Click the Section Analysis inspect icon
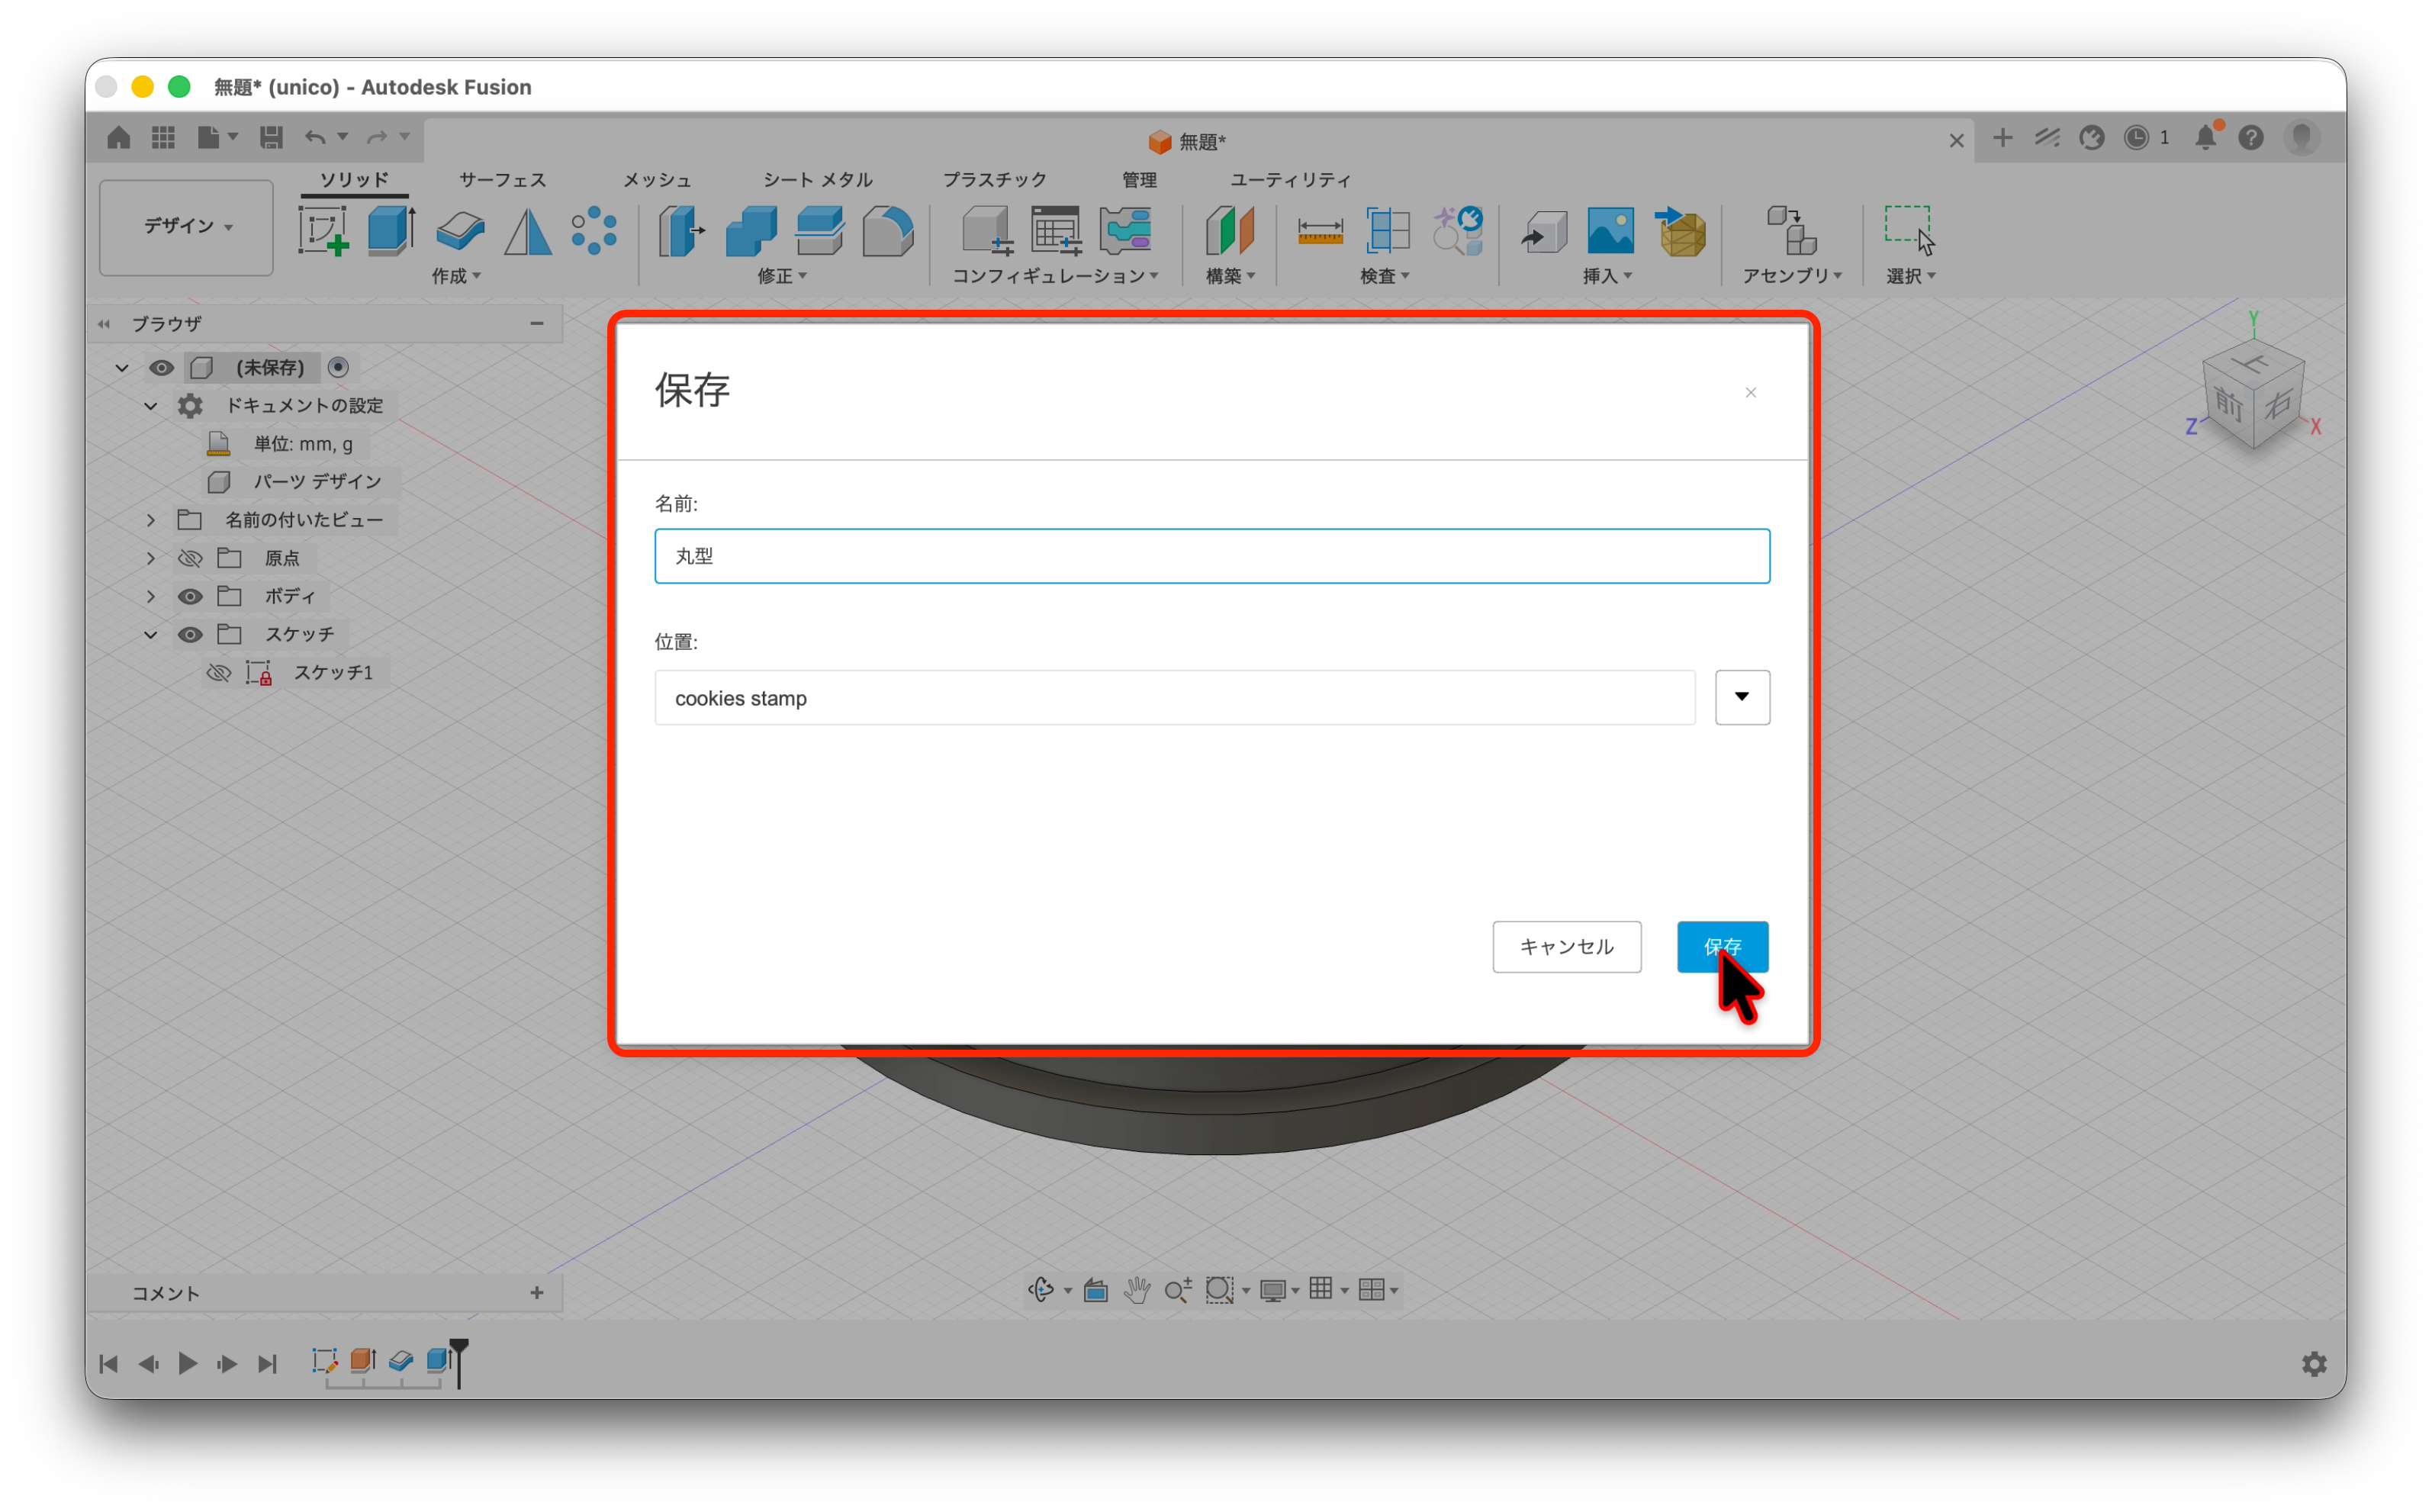The height and width of the screenshot is (1512, 2432). coord(1388,231)
